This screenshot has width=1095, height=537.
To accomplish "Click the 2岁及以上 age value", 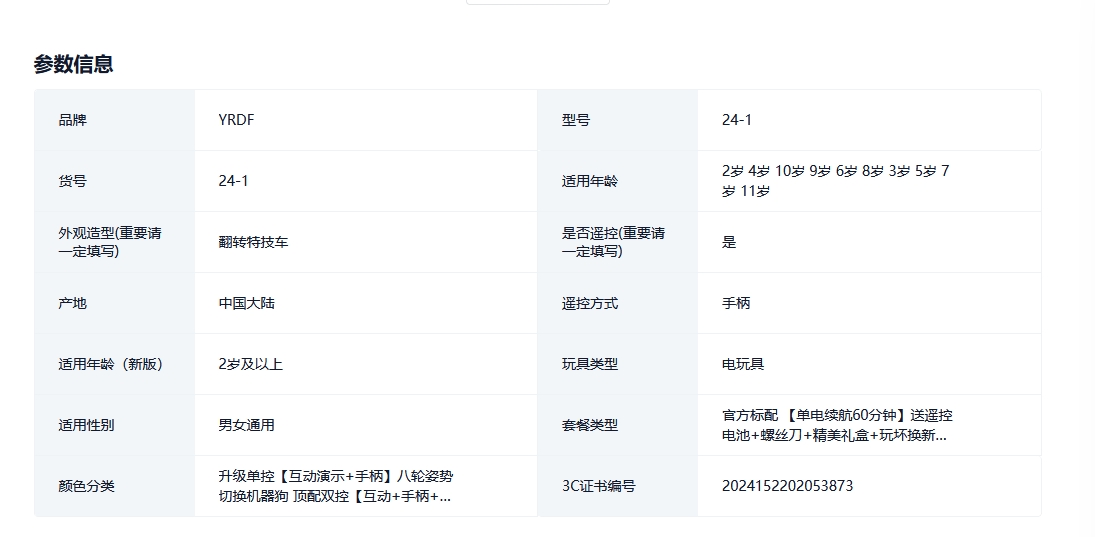I will coord(251,364).
